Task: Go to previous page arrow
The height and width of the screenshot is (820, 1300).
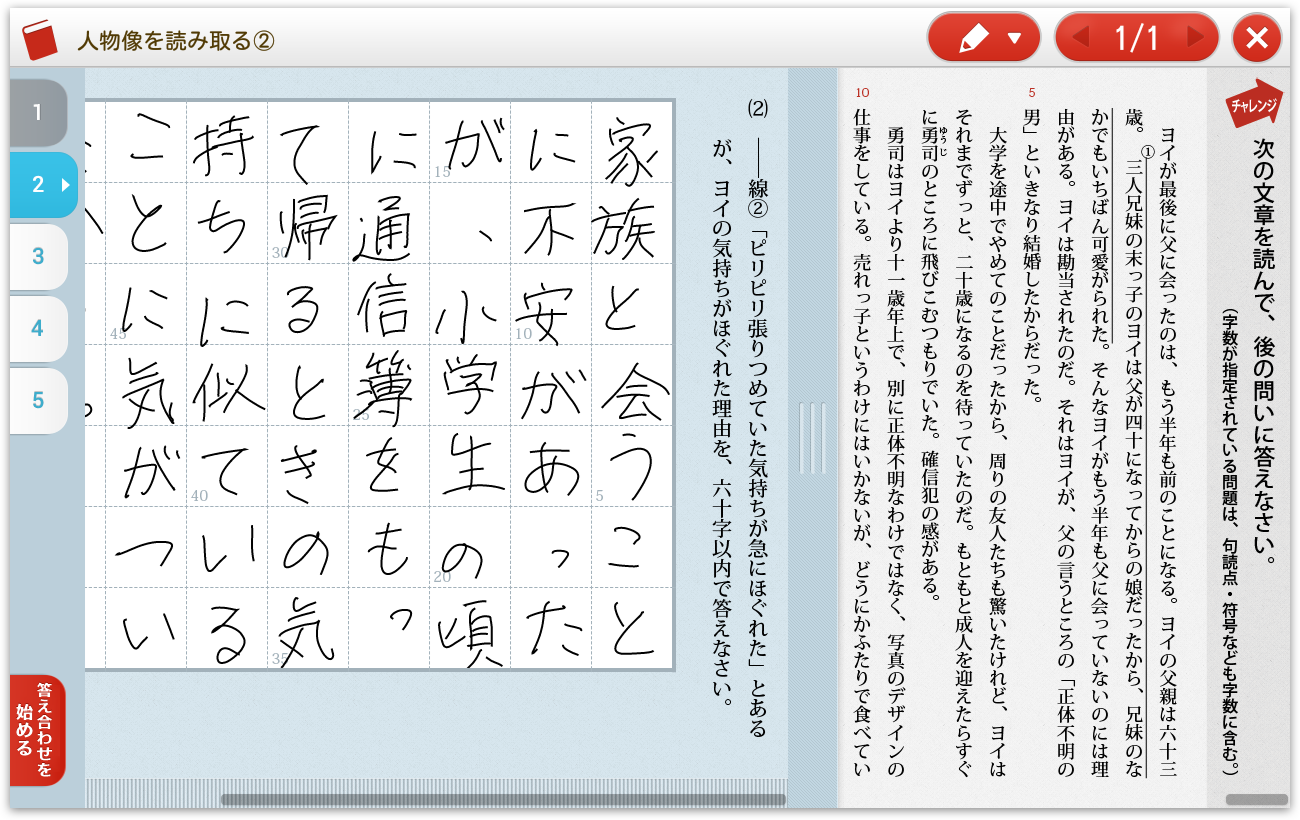Action: (1080, 38)
